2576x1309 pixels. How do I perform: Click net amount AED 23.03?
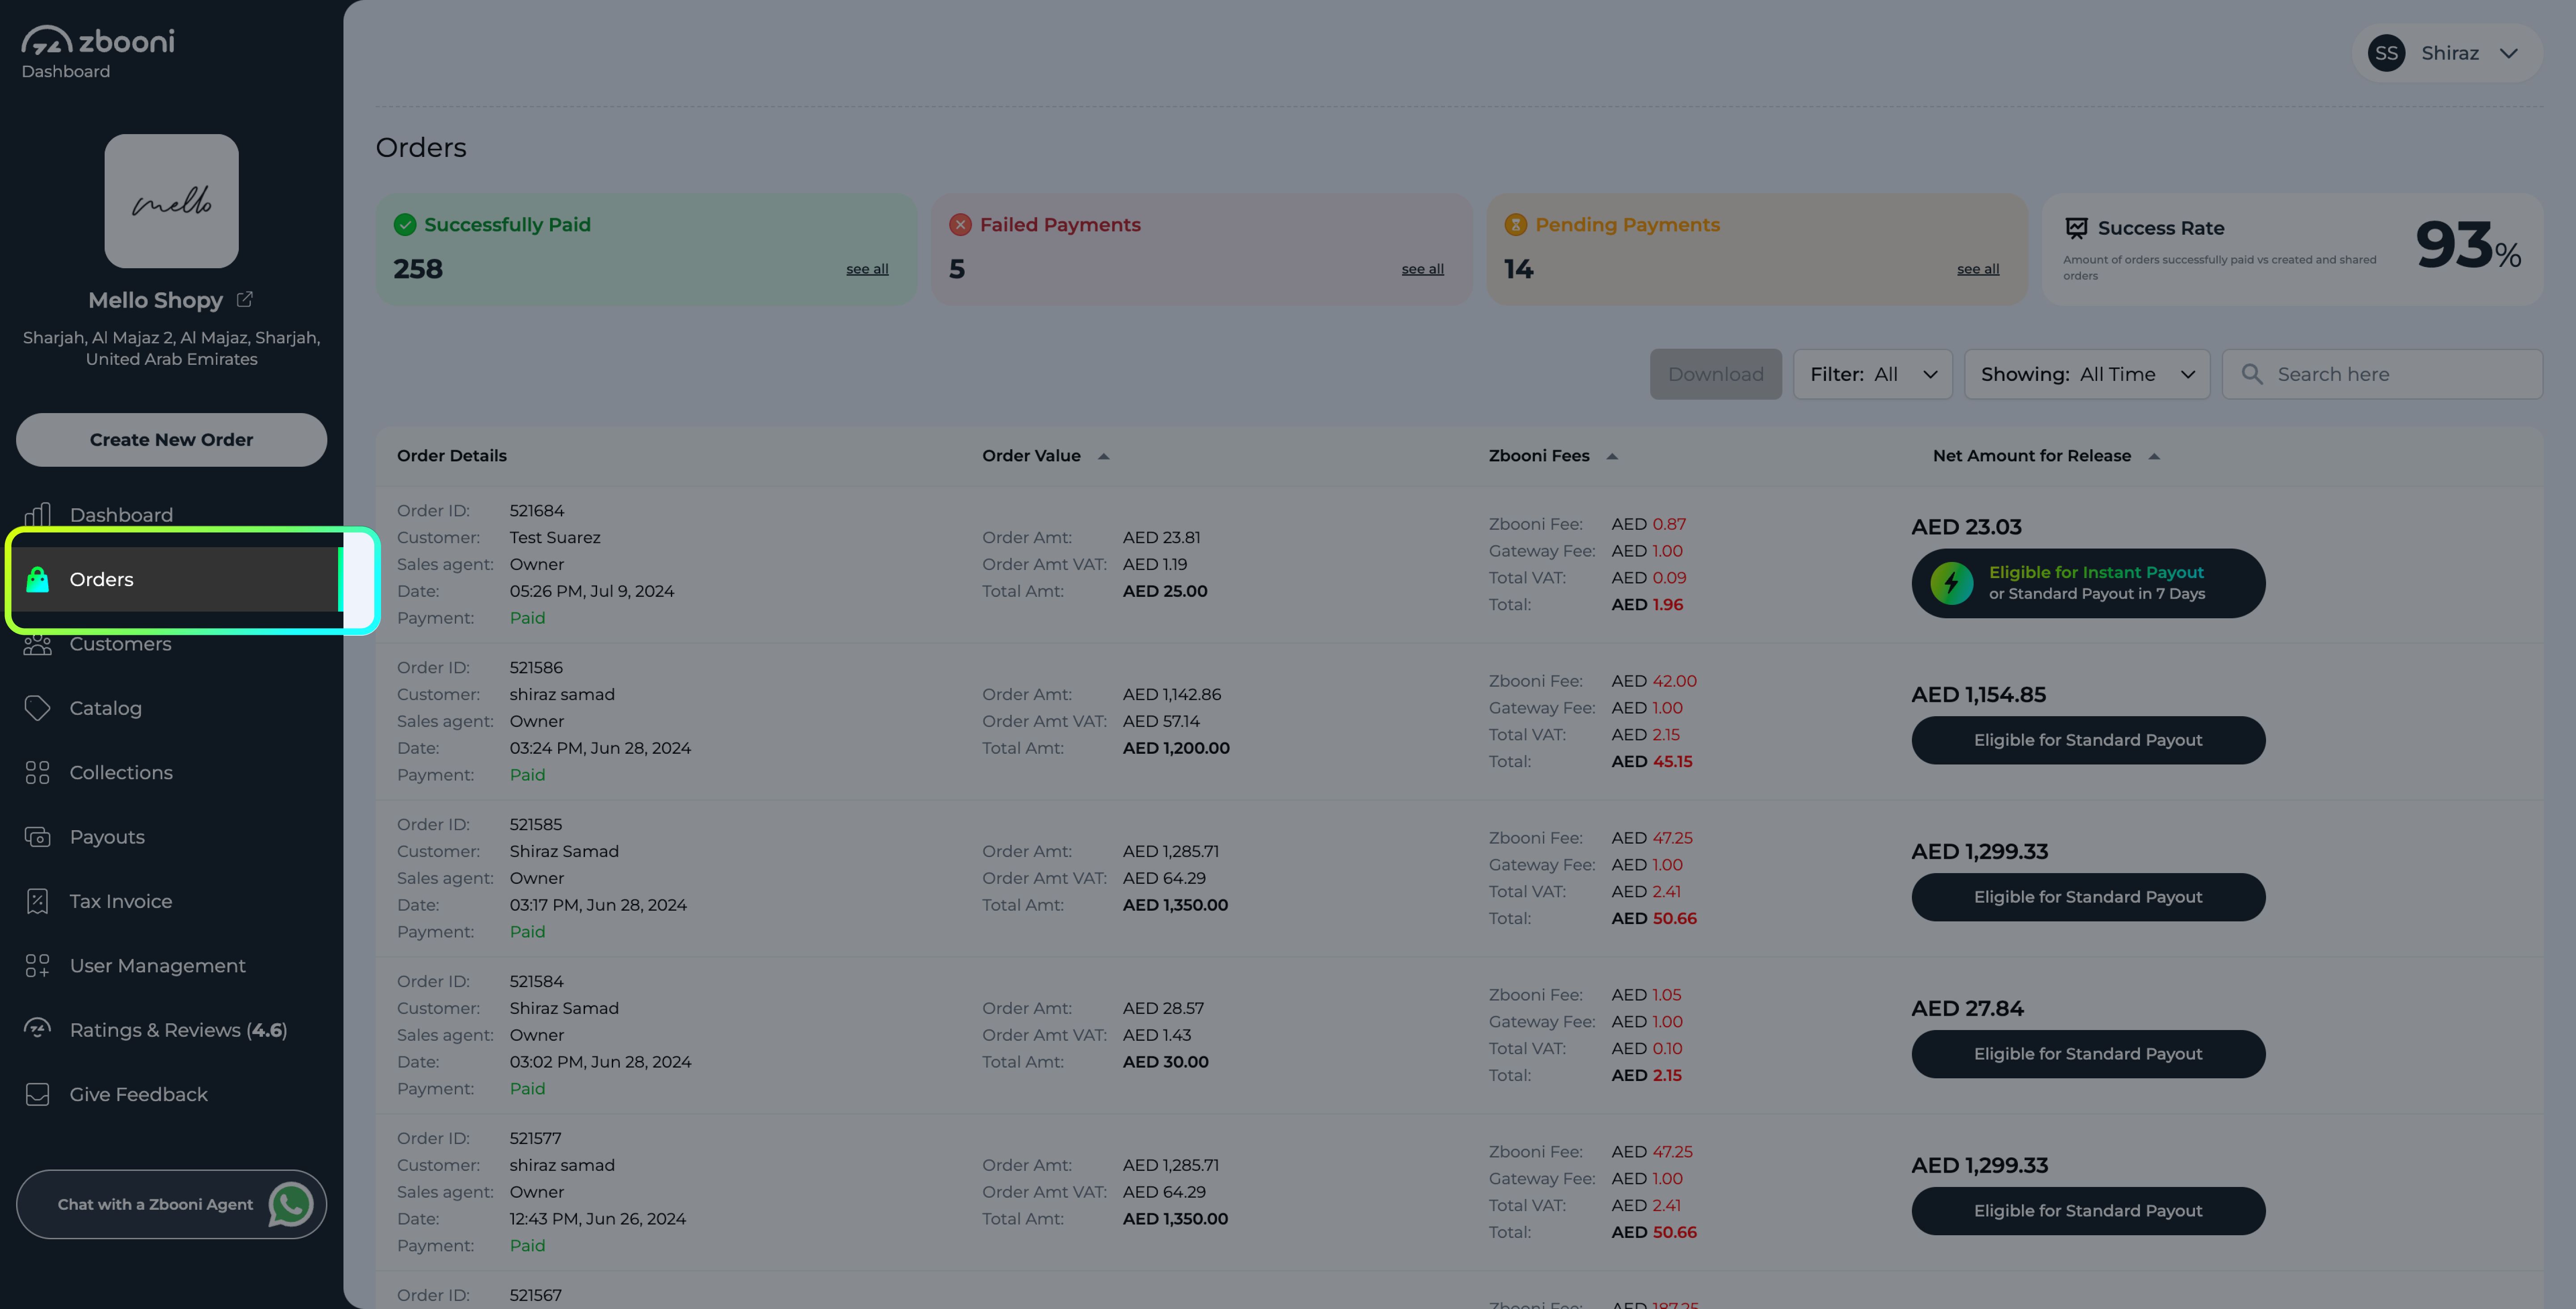pyautogui.click(x=1966, y=527)
